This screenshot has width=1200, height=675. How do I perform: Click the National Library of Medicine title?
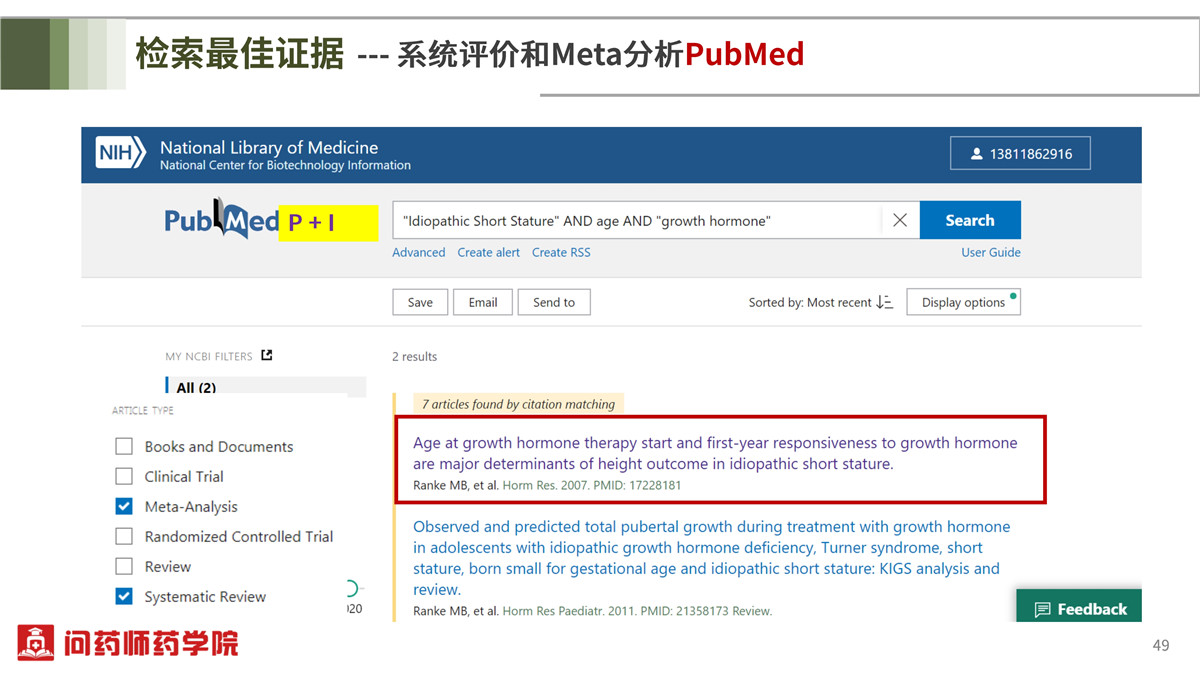pos(269,147)
